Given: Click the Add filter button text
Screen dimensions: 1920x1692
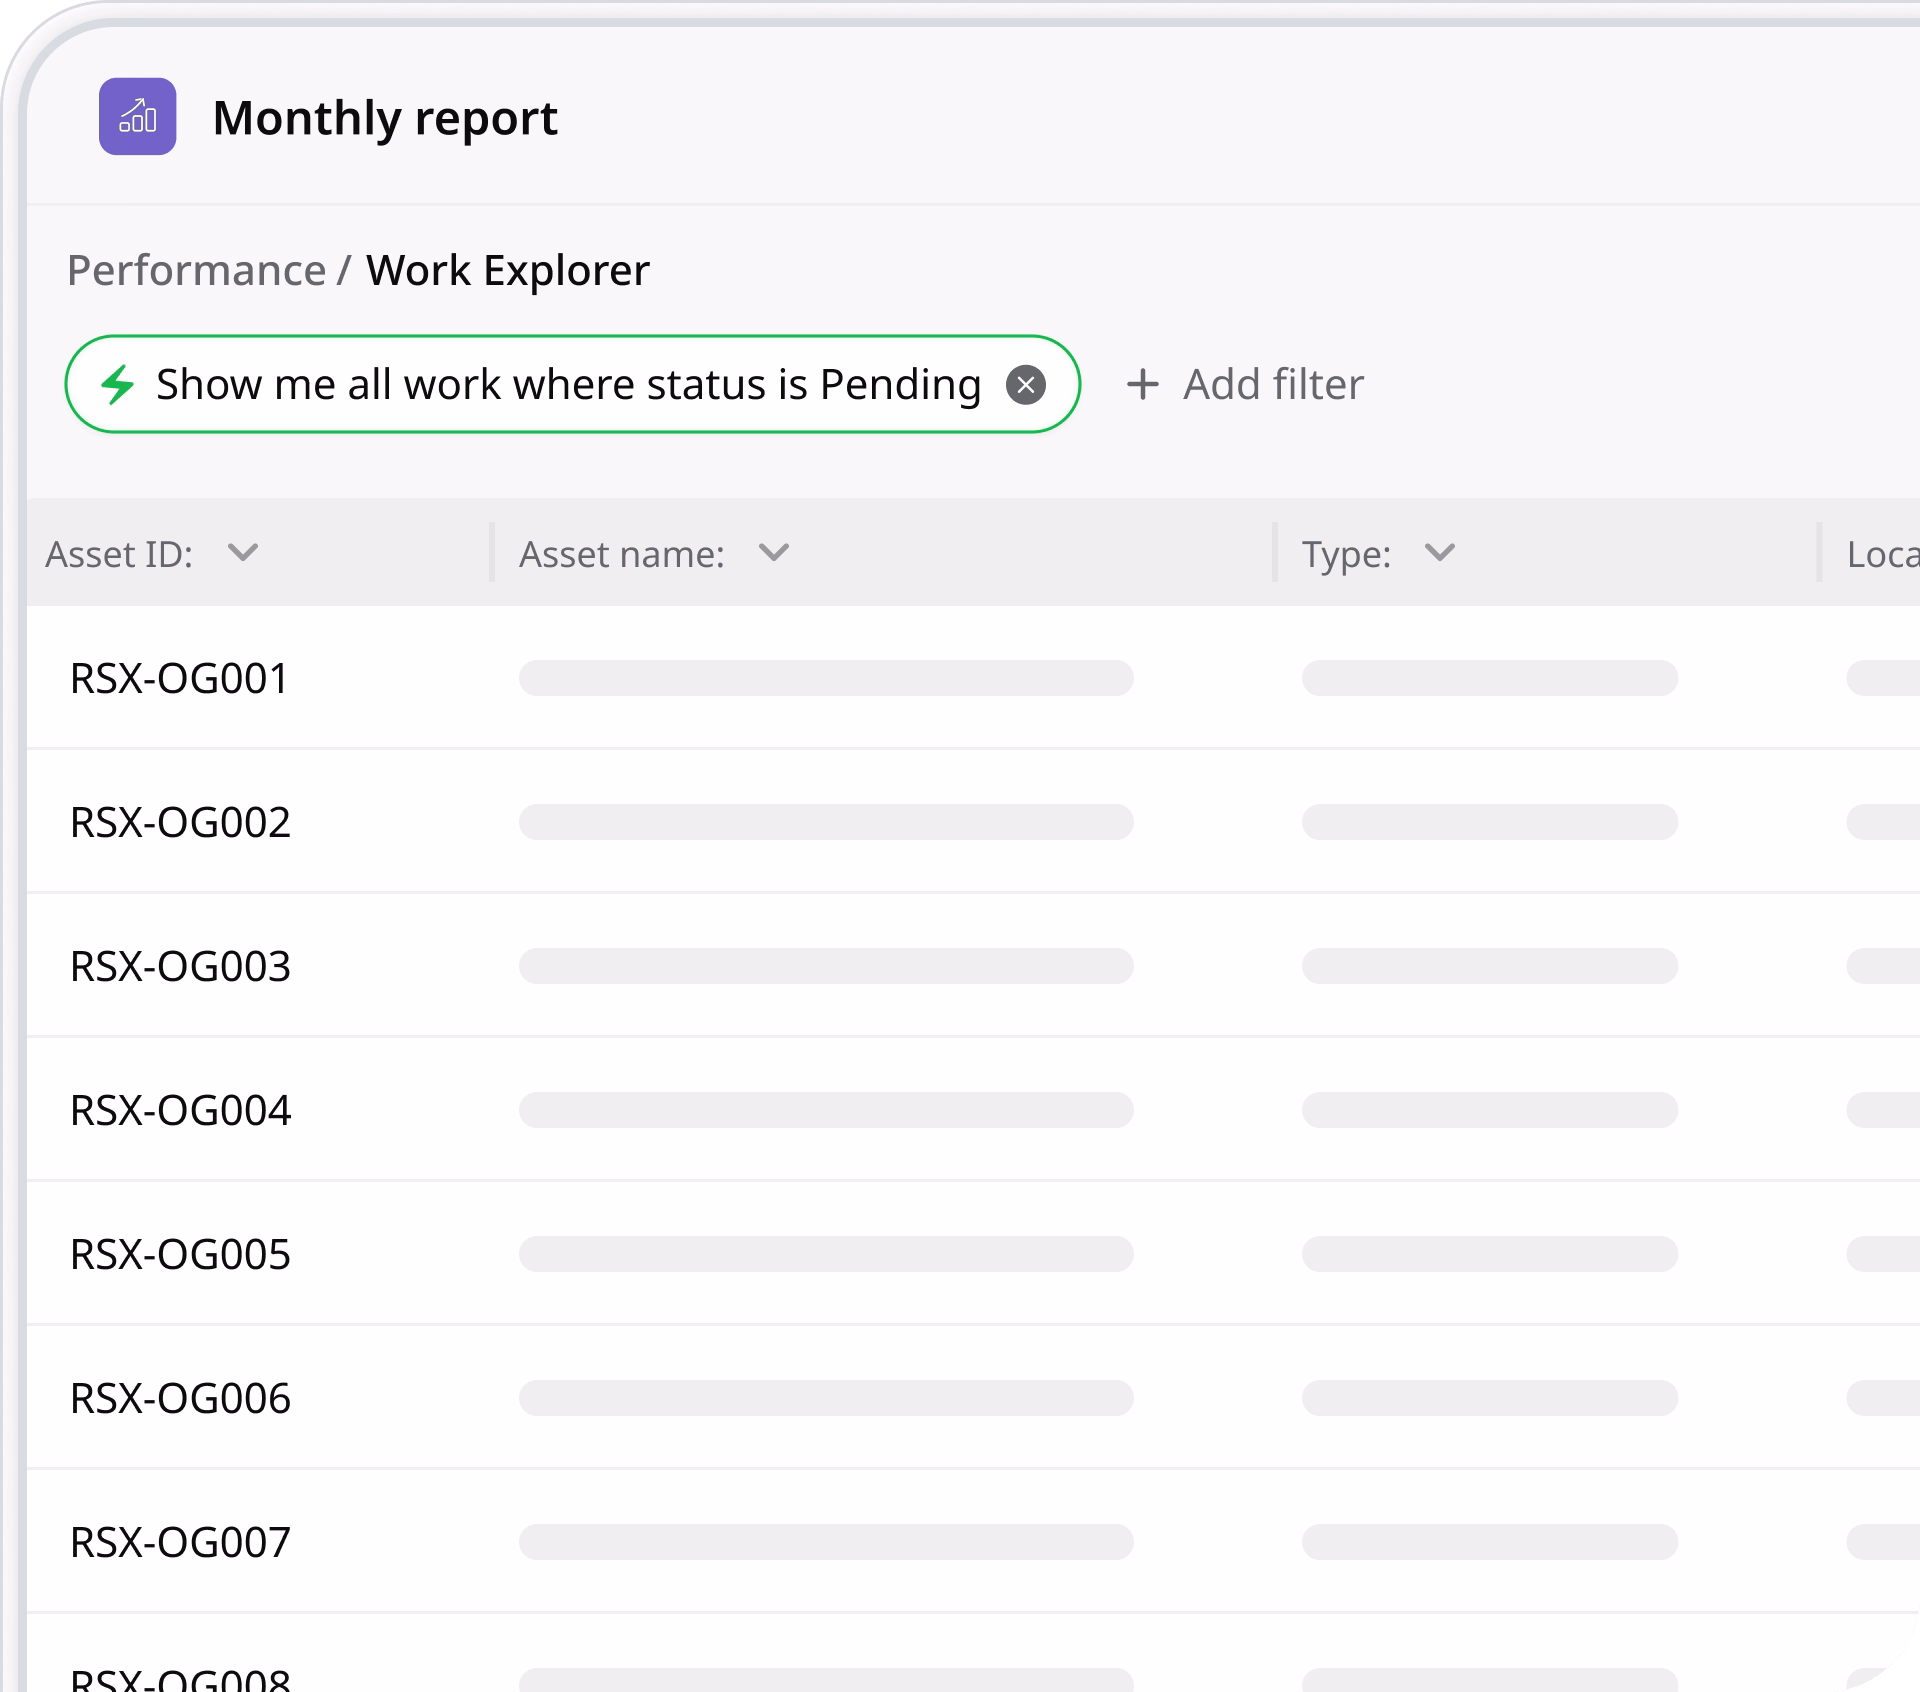Looking at the screenshot, I should click(1273, 385).
